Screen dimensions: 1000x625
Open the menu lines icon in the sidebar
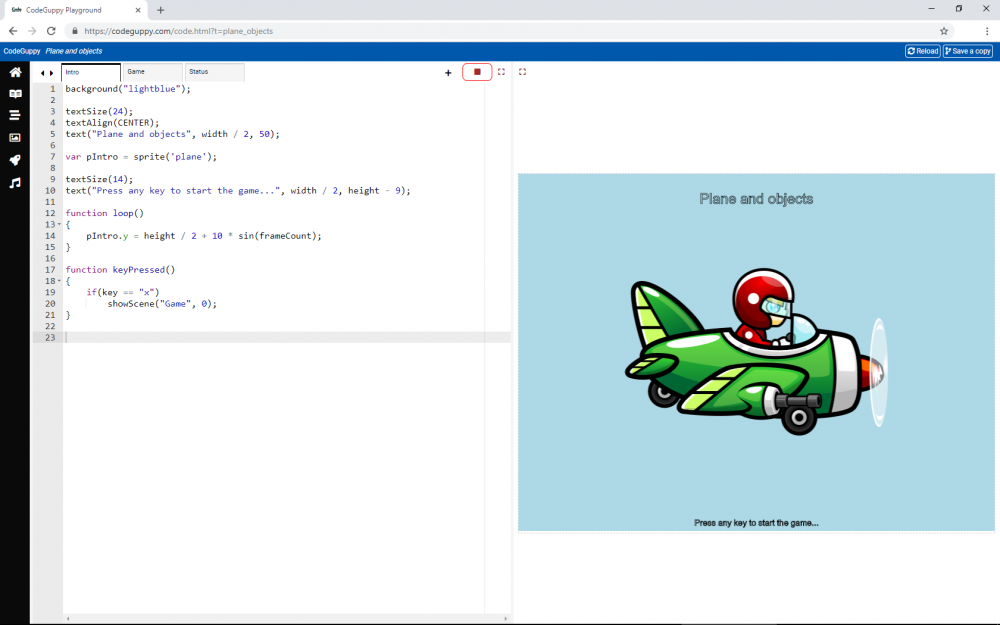click(x=15, y=115)
